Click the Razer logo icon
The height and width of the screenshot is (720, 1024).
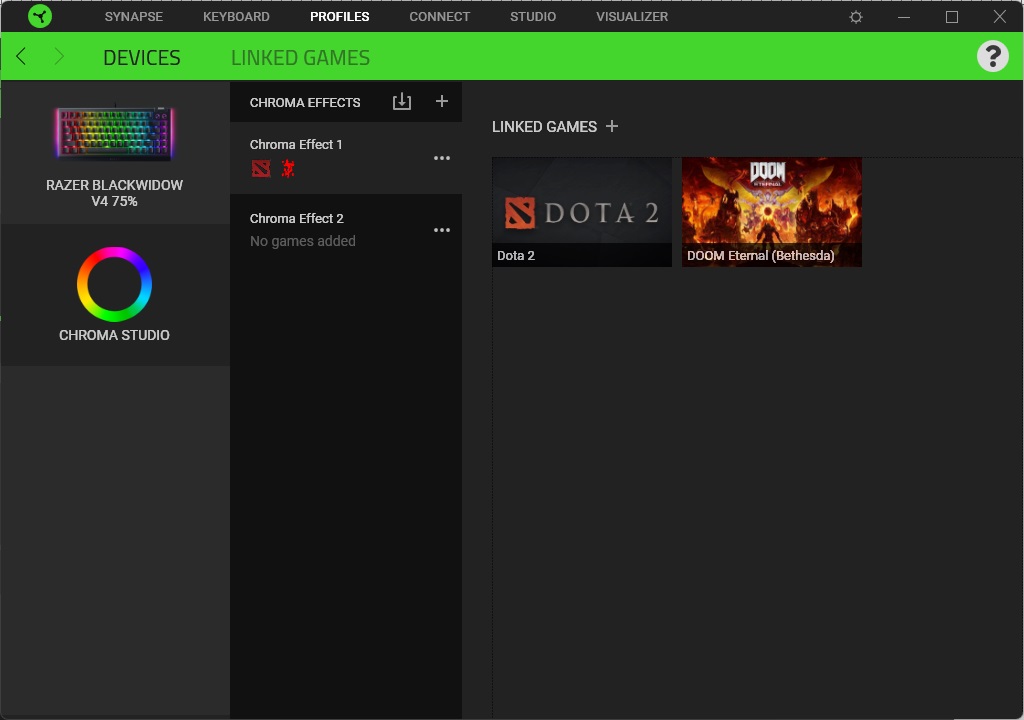40,16
